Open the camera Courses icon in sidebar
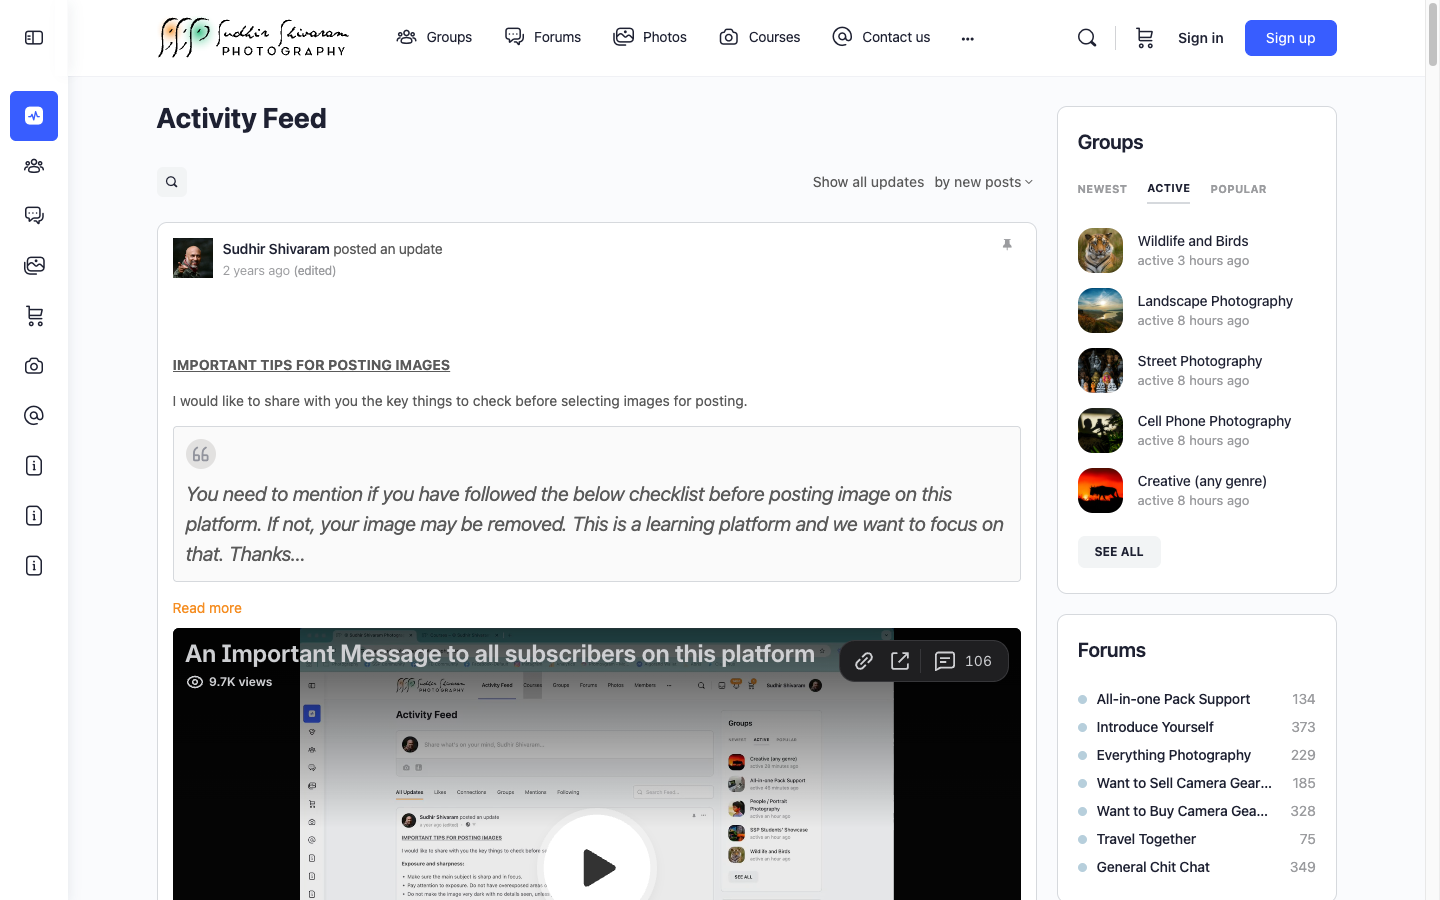 pos(34,366)
